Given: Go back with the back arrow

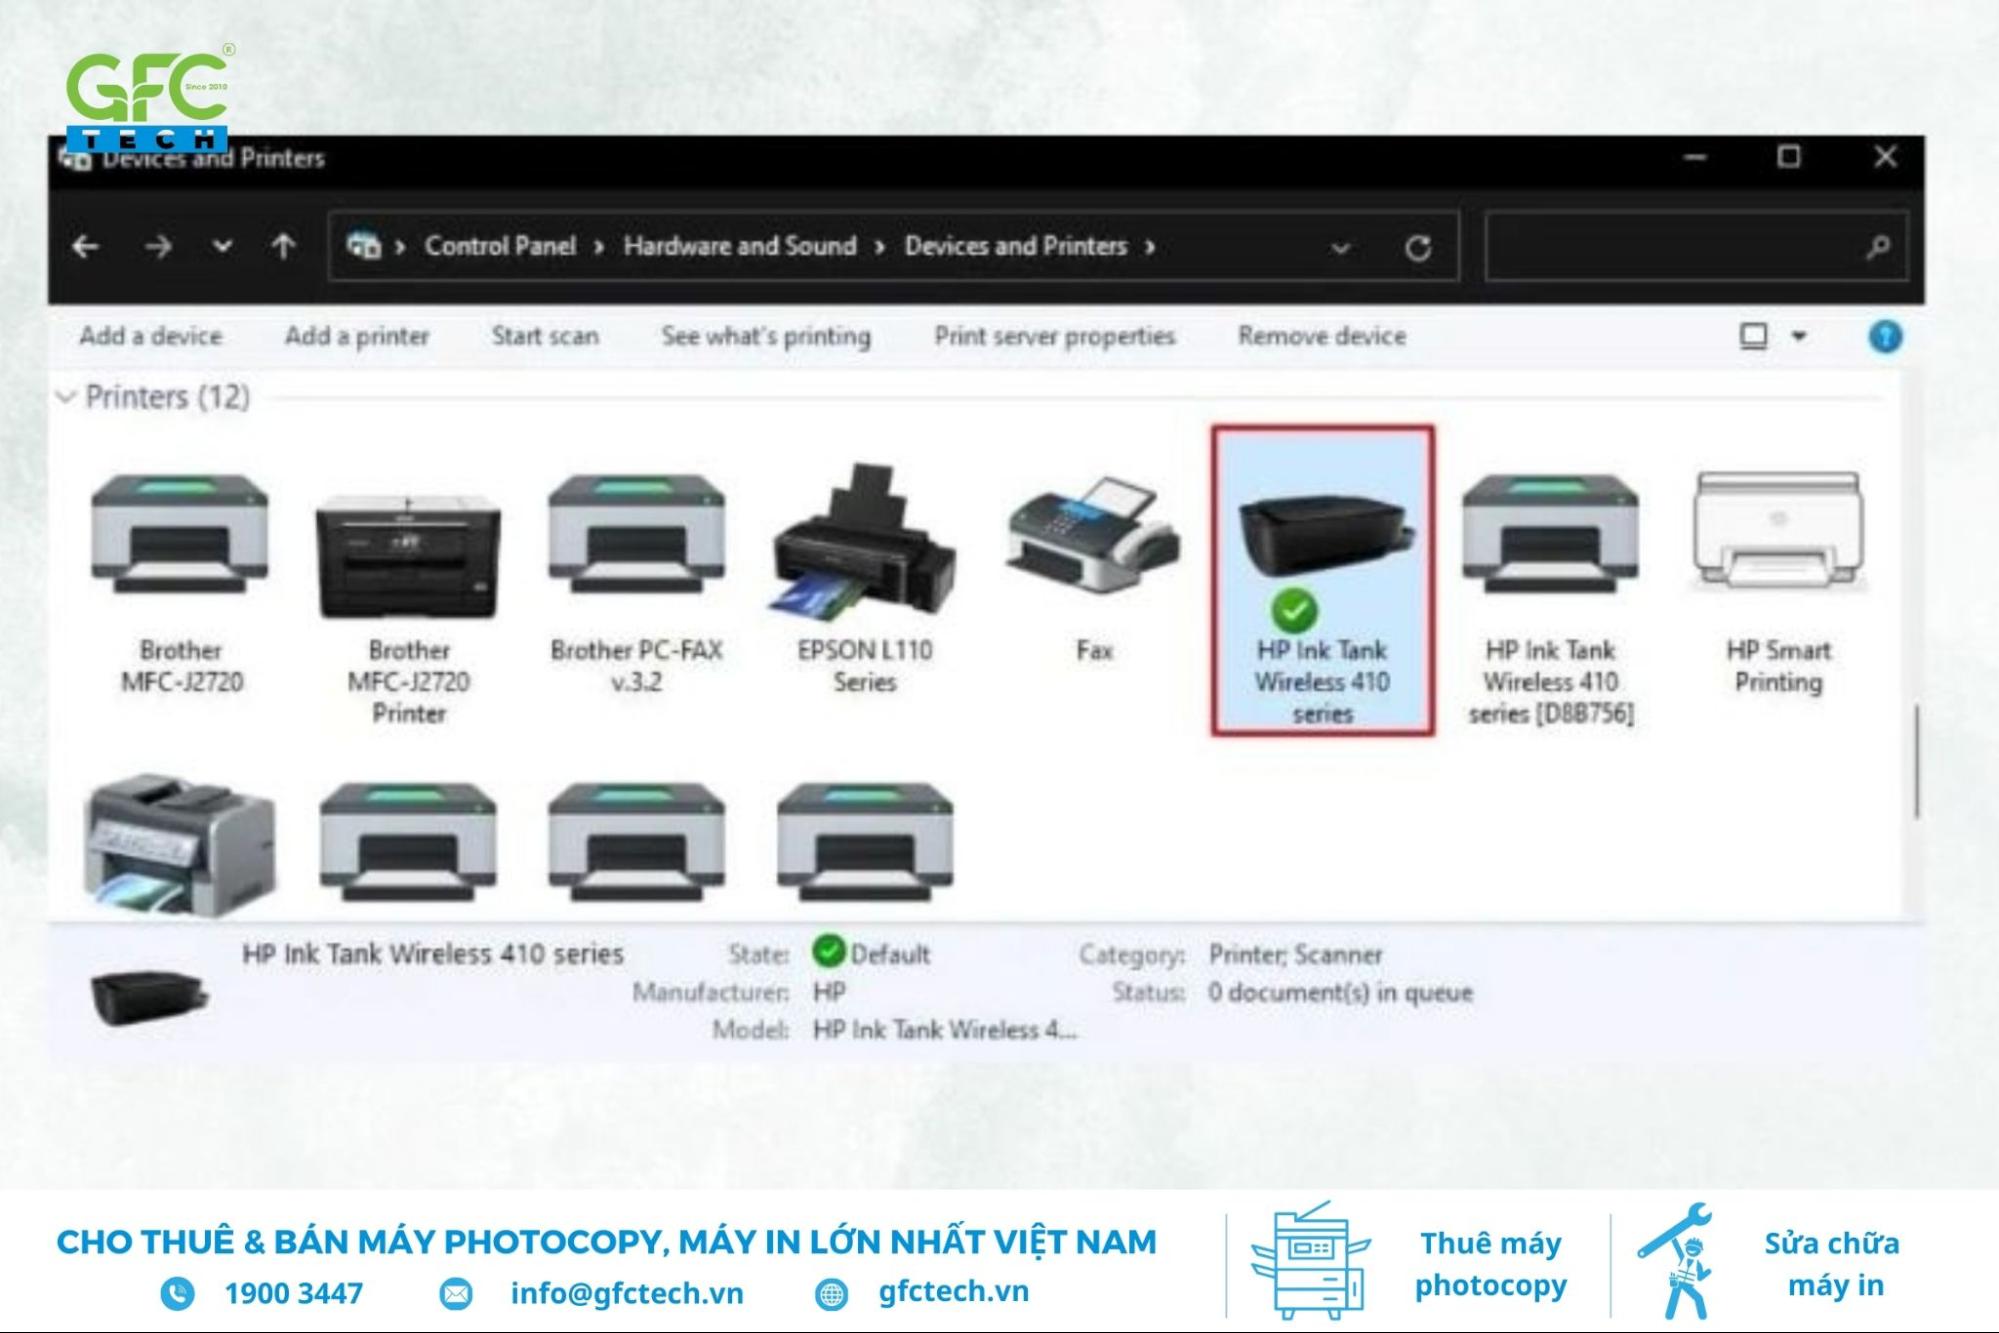Looking at the screenshot, I should 86,246.
